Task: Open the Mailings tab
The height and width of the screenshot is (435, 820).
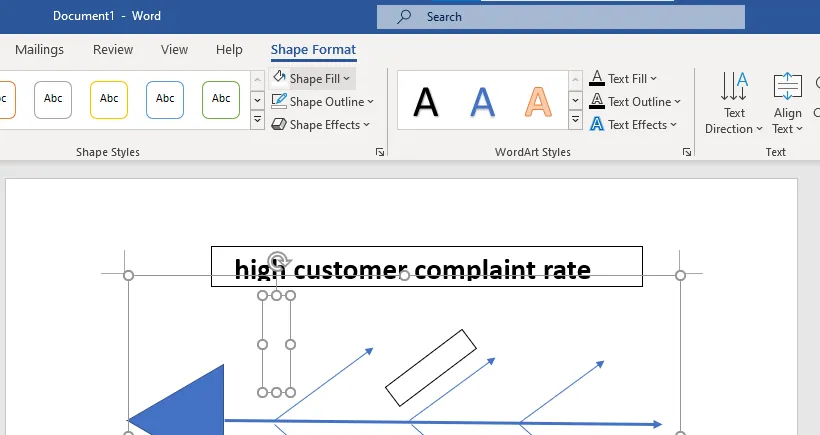Action: click(x=40, y=50)
